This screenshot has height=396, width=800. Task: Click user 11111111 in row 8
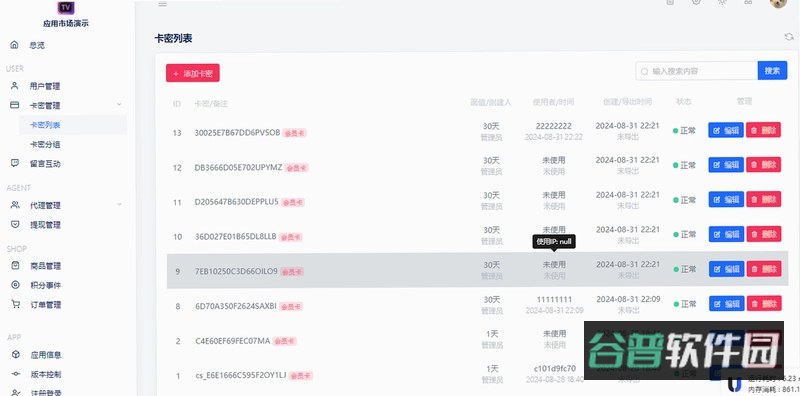[x=554, y=299]
